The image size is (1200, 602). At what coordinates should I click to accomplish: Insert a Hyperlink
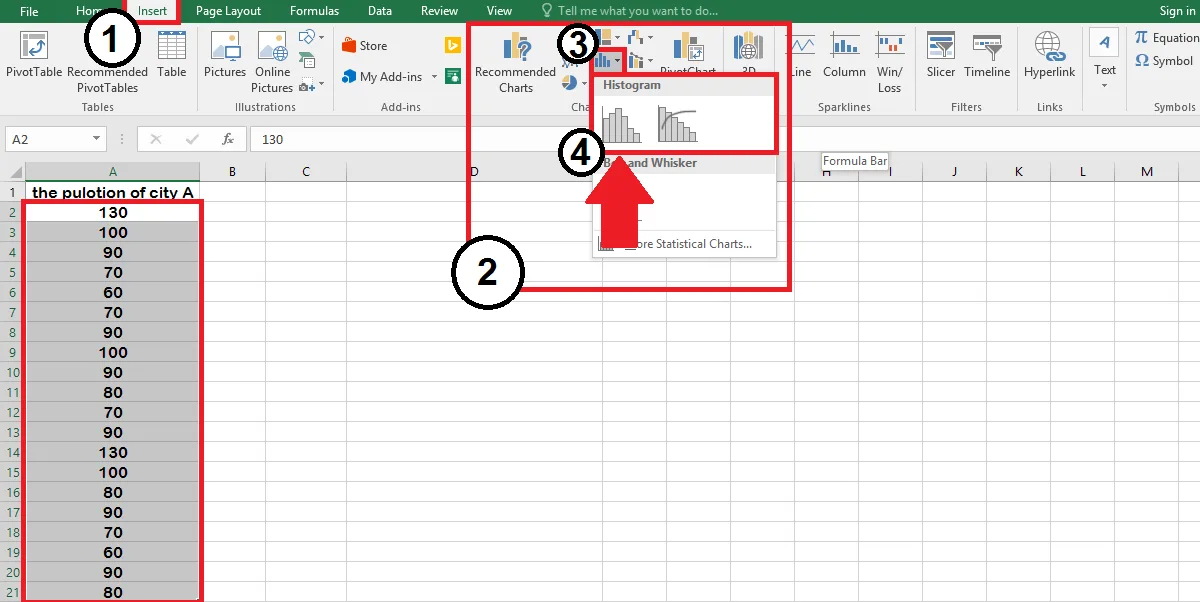[x=1049, y=56]
